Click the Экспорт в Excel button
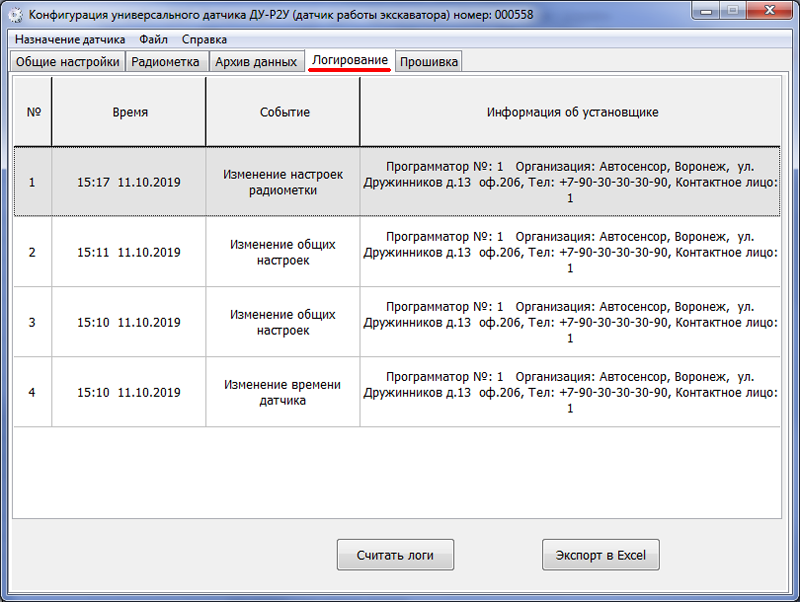Image resolution: width=800 pixels, height=602 pixels. point(601,555)
